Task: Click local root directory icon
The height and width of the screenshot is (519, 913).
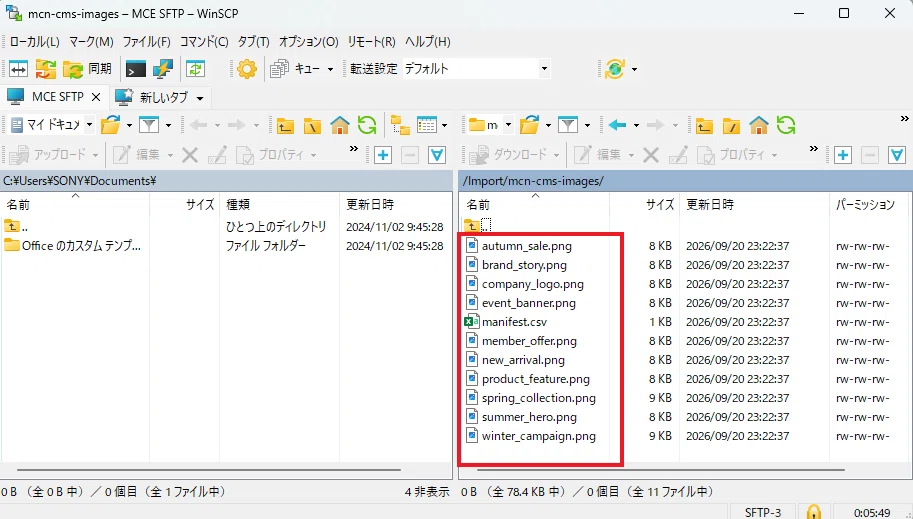Action: click(x=312, y=125)
